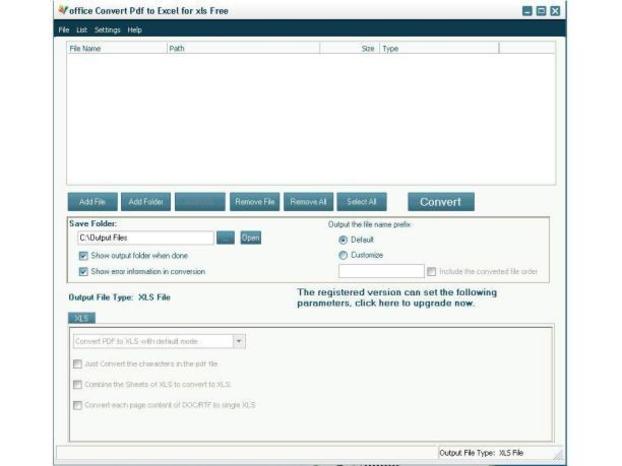
Task: Minimize the window using title bar button
Action: pos(527,11)
